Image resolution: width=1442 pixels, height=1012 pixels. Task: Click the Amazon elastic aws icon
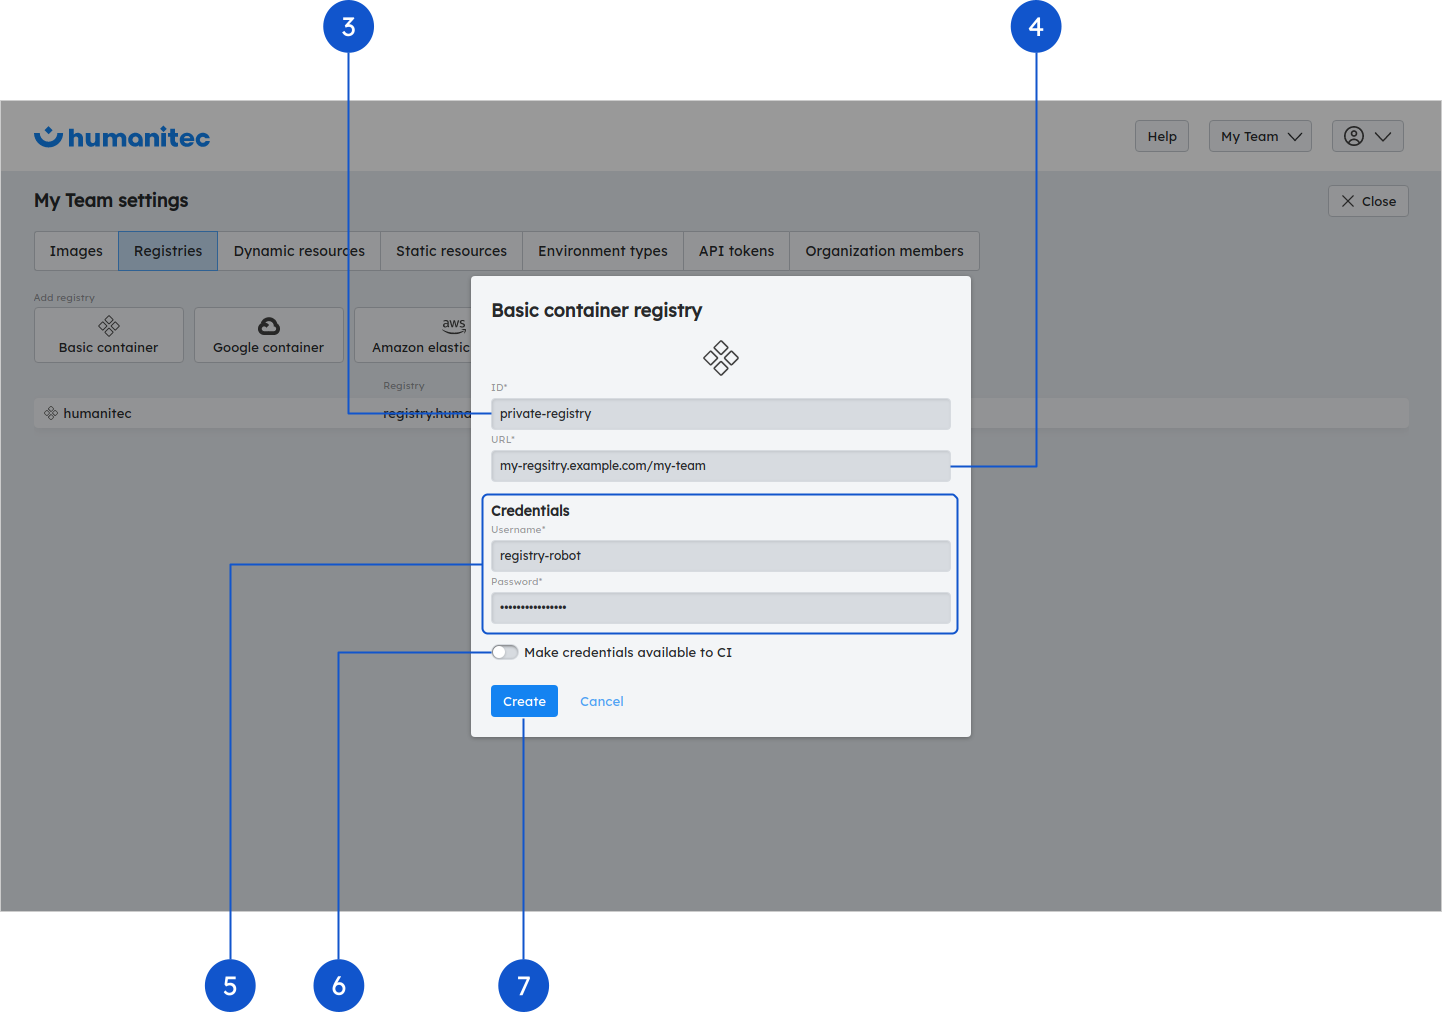[454, 325]
